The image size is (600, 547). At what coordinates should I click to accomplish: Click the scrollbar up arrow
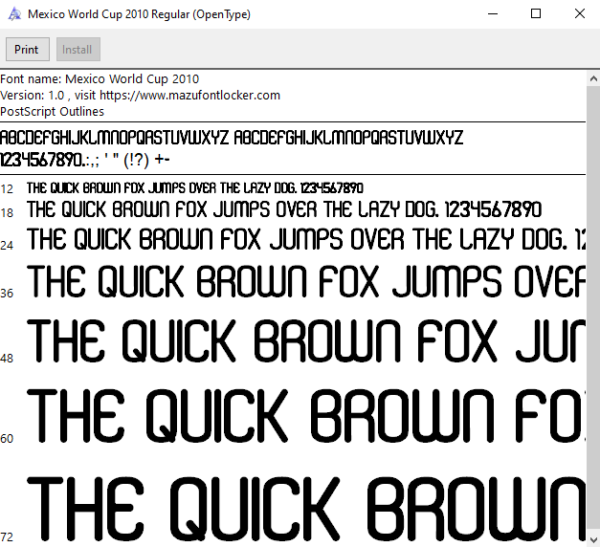pos(593,79)
